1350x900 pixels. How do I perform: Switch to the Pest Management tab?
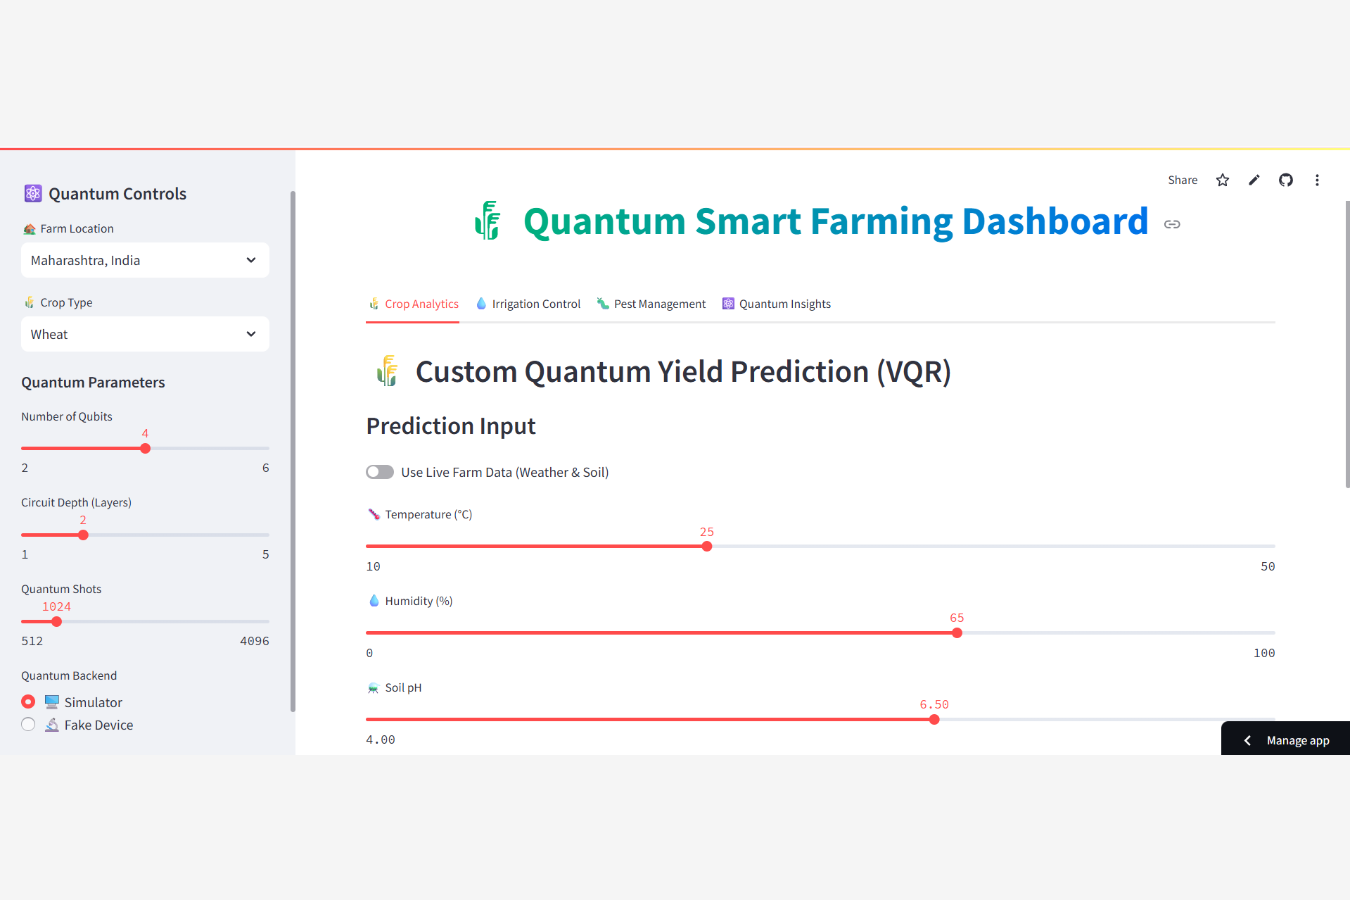click(x=651, y=304)
